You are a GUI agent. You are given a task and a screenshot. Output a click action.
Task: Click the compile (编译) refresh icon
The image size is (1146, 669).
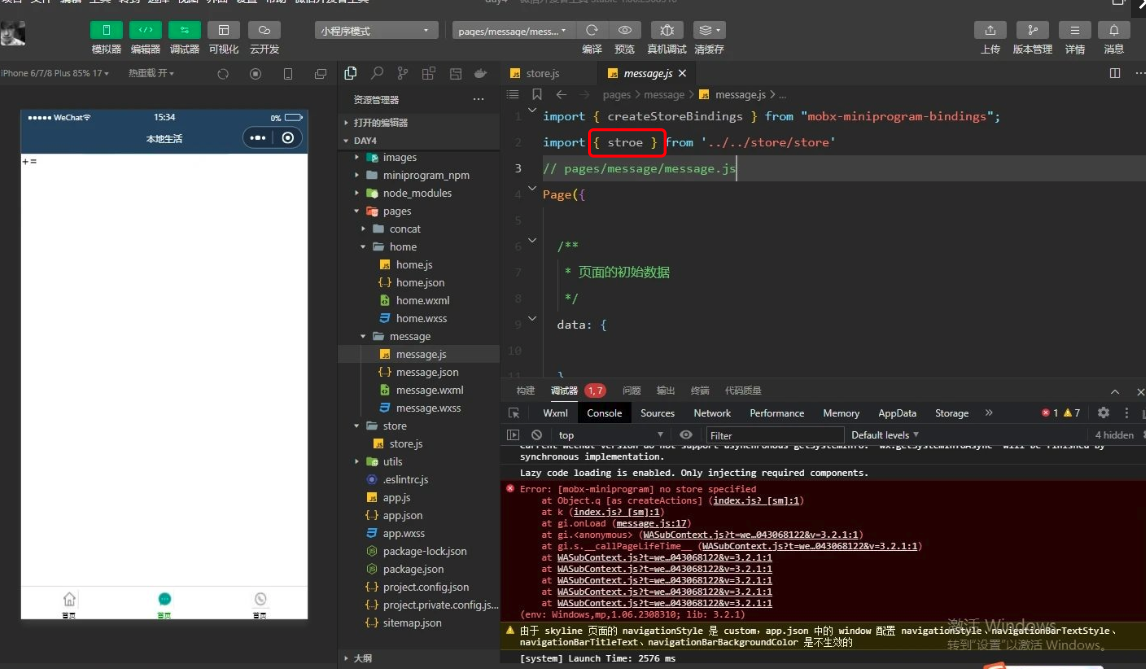[592, 30]
